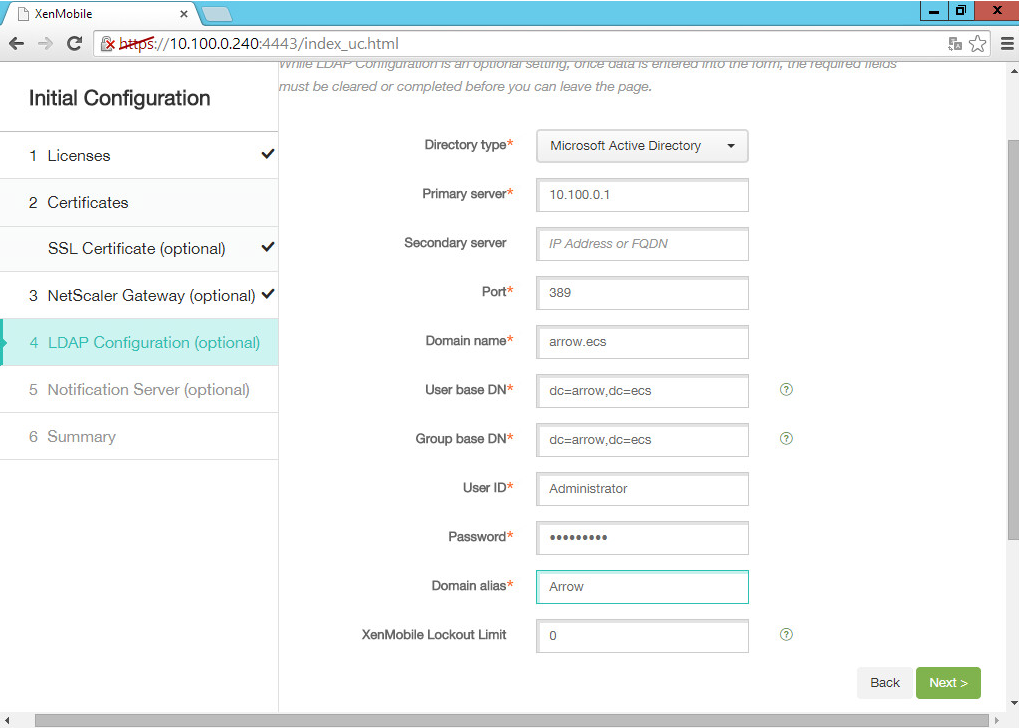Screen dimensions: 1019x728
Task: Open SSL Certificate (optional) step
Action: pos(138,249)
